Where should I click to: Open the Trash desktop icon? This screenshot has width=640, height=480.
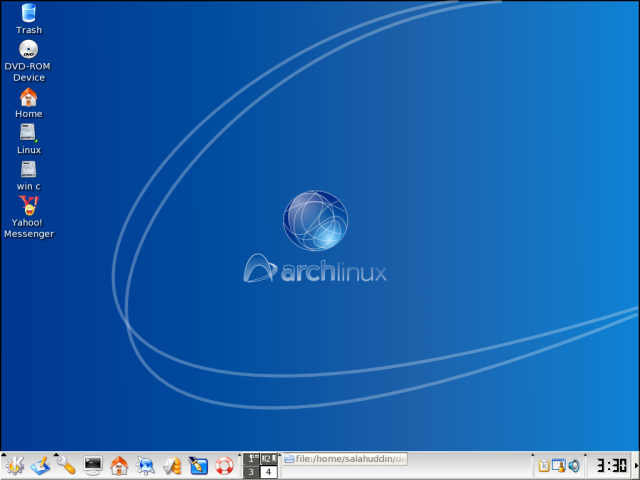tap(29, 19)
